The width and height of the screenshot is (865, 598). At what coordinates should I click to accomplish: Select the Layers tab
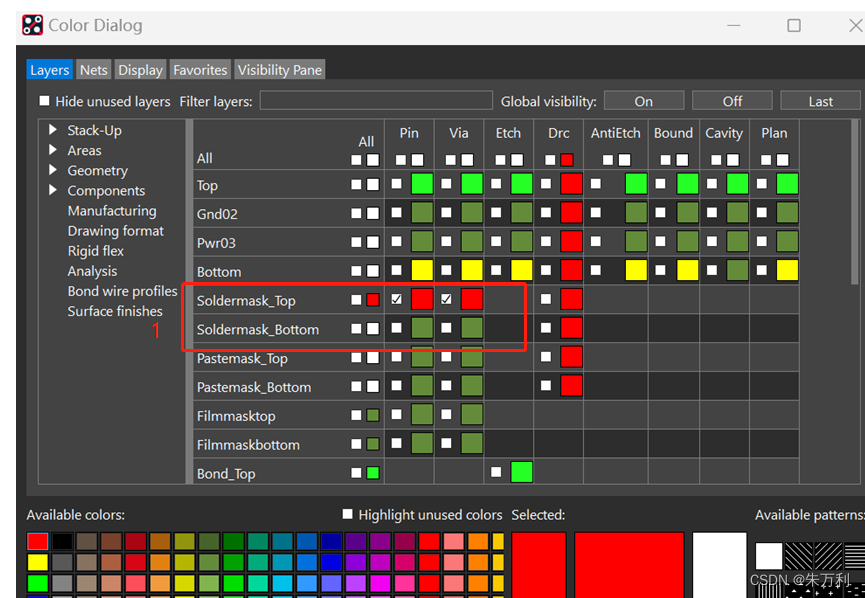(x=50, y=70)
